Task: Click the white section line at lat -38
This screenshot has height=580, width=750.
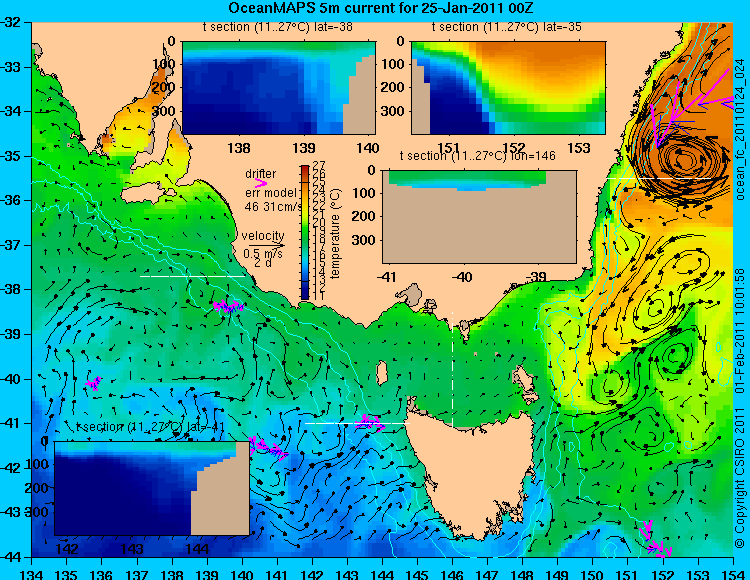Action: click(192, 276)
